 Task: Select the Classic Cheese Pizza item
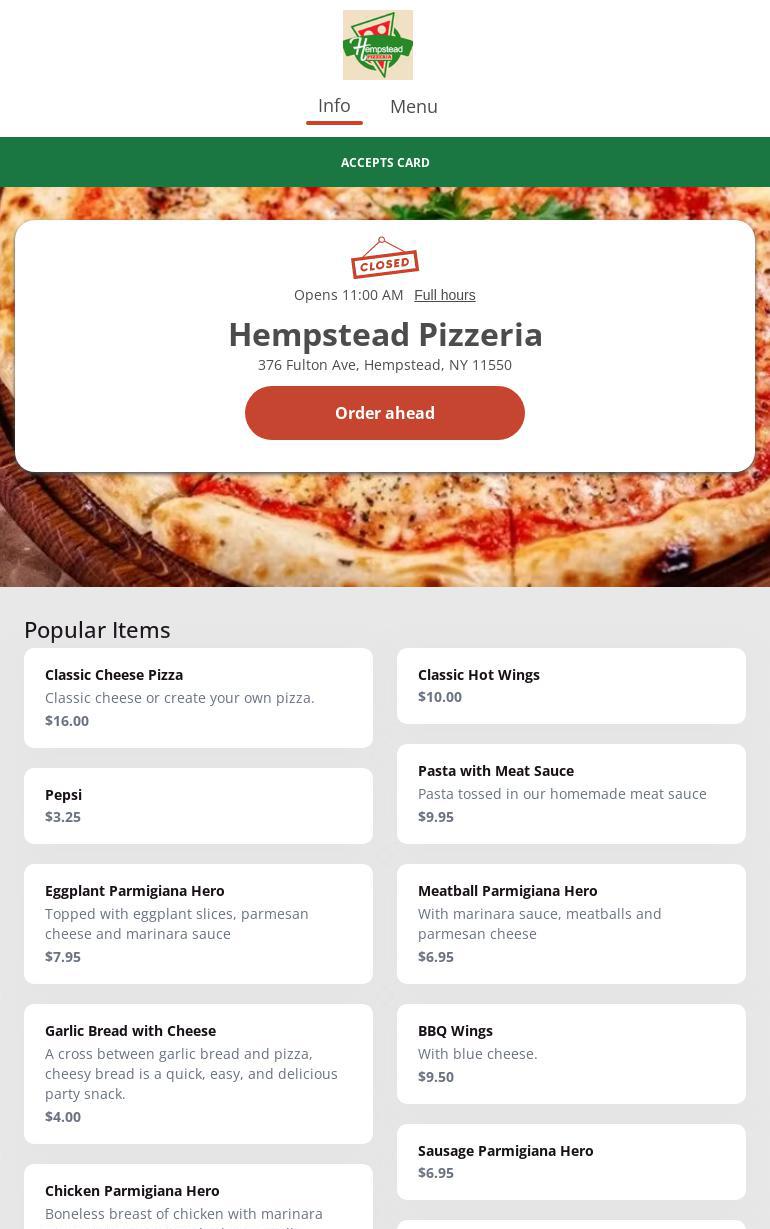click(198, 697)
